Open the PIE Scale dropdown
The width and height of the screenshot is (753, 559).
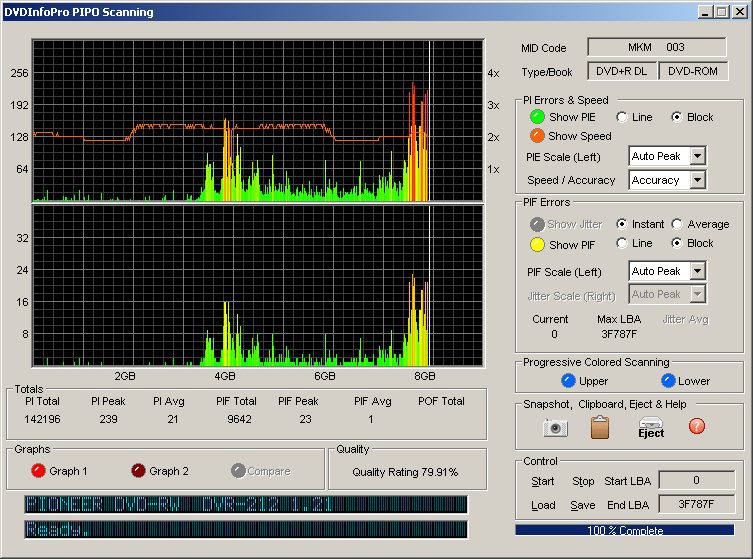coord(698,156)
